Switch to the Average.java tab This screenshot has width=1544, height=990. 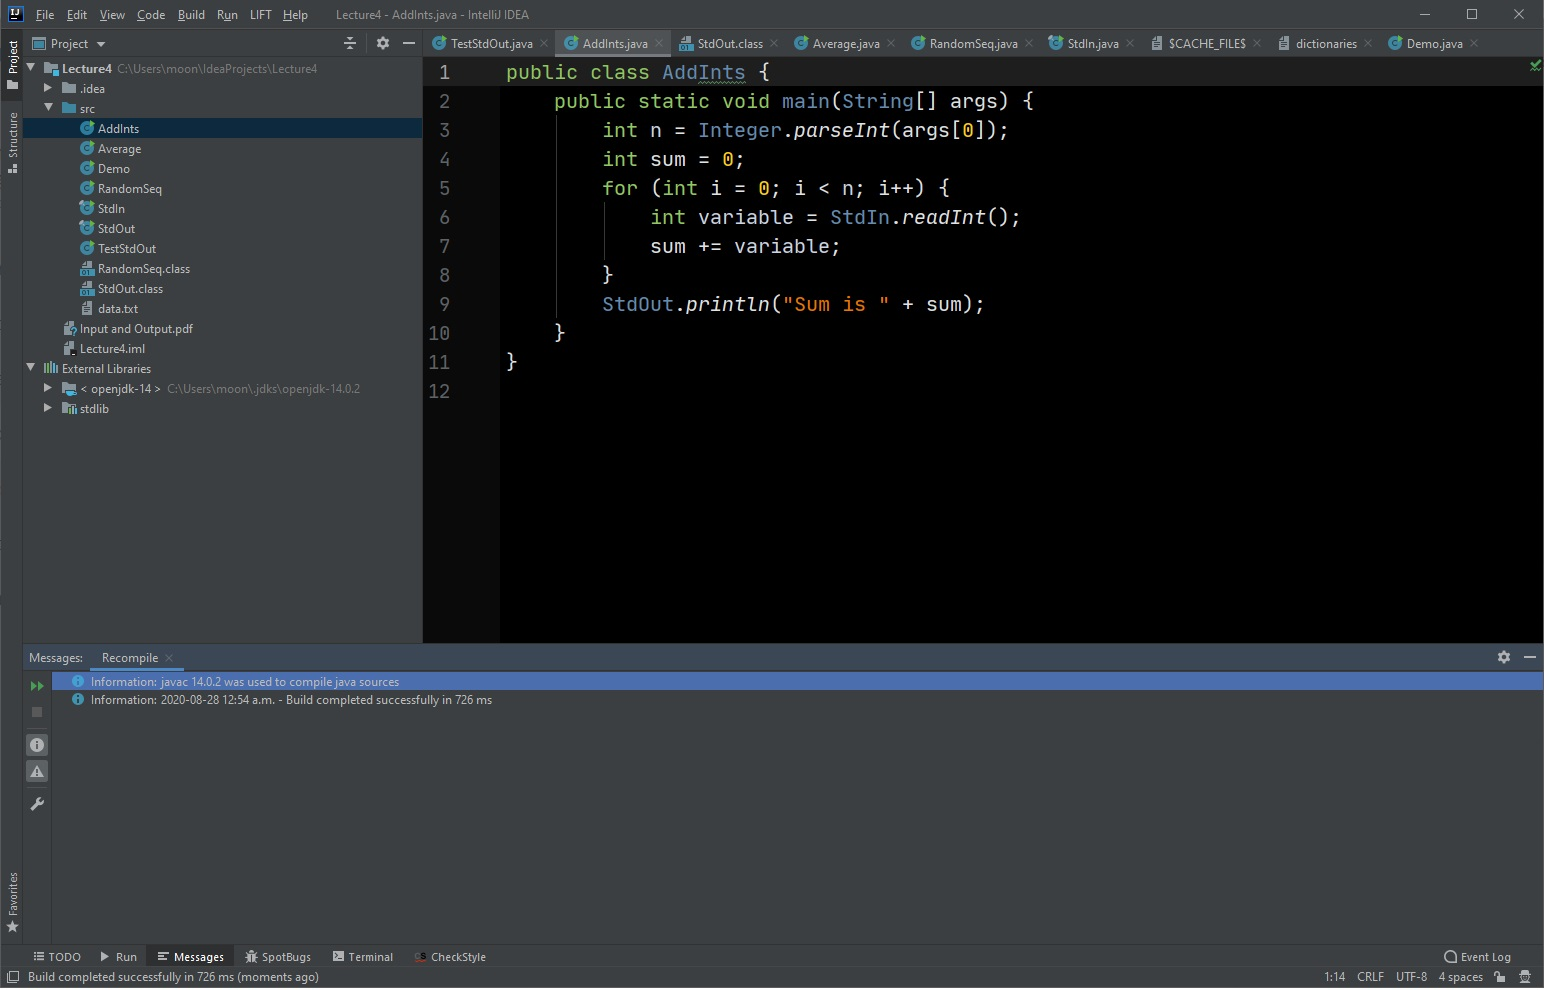845,43
